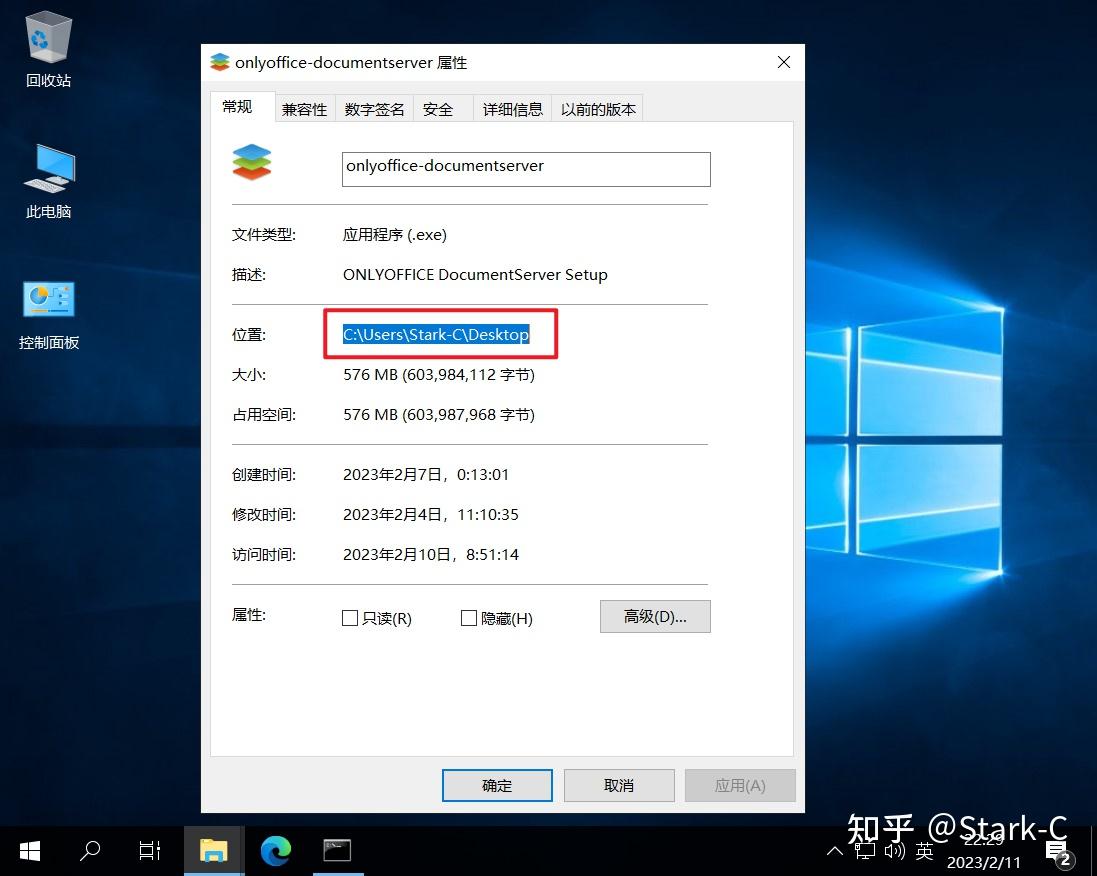Open 高级(D)... attribute settings
This screenshot has height=876, width=1097.
tap(655, 616)
